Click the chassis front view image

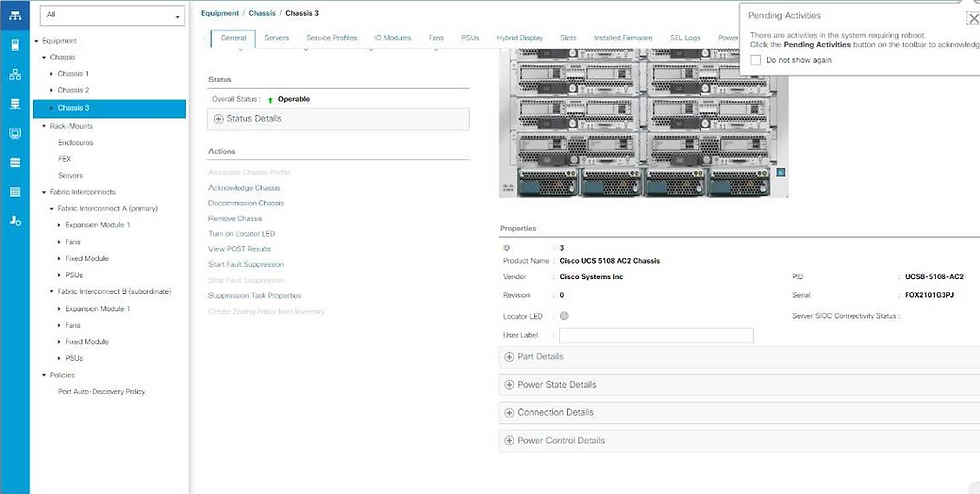[644, 123]
